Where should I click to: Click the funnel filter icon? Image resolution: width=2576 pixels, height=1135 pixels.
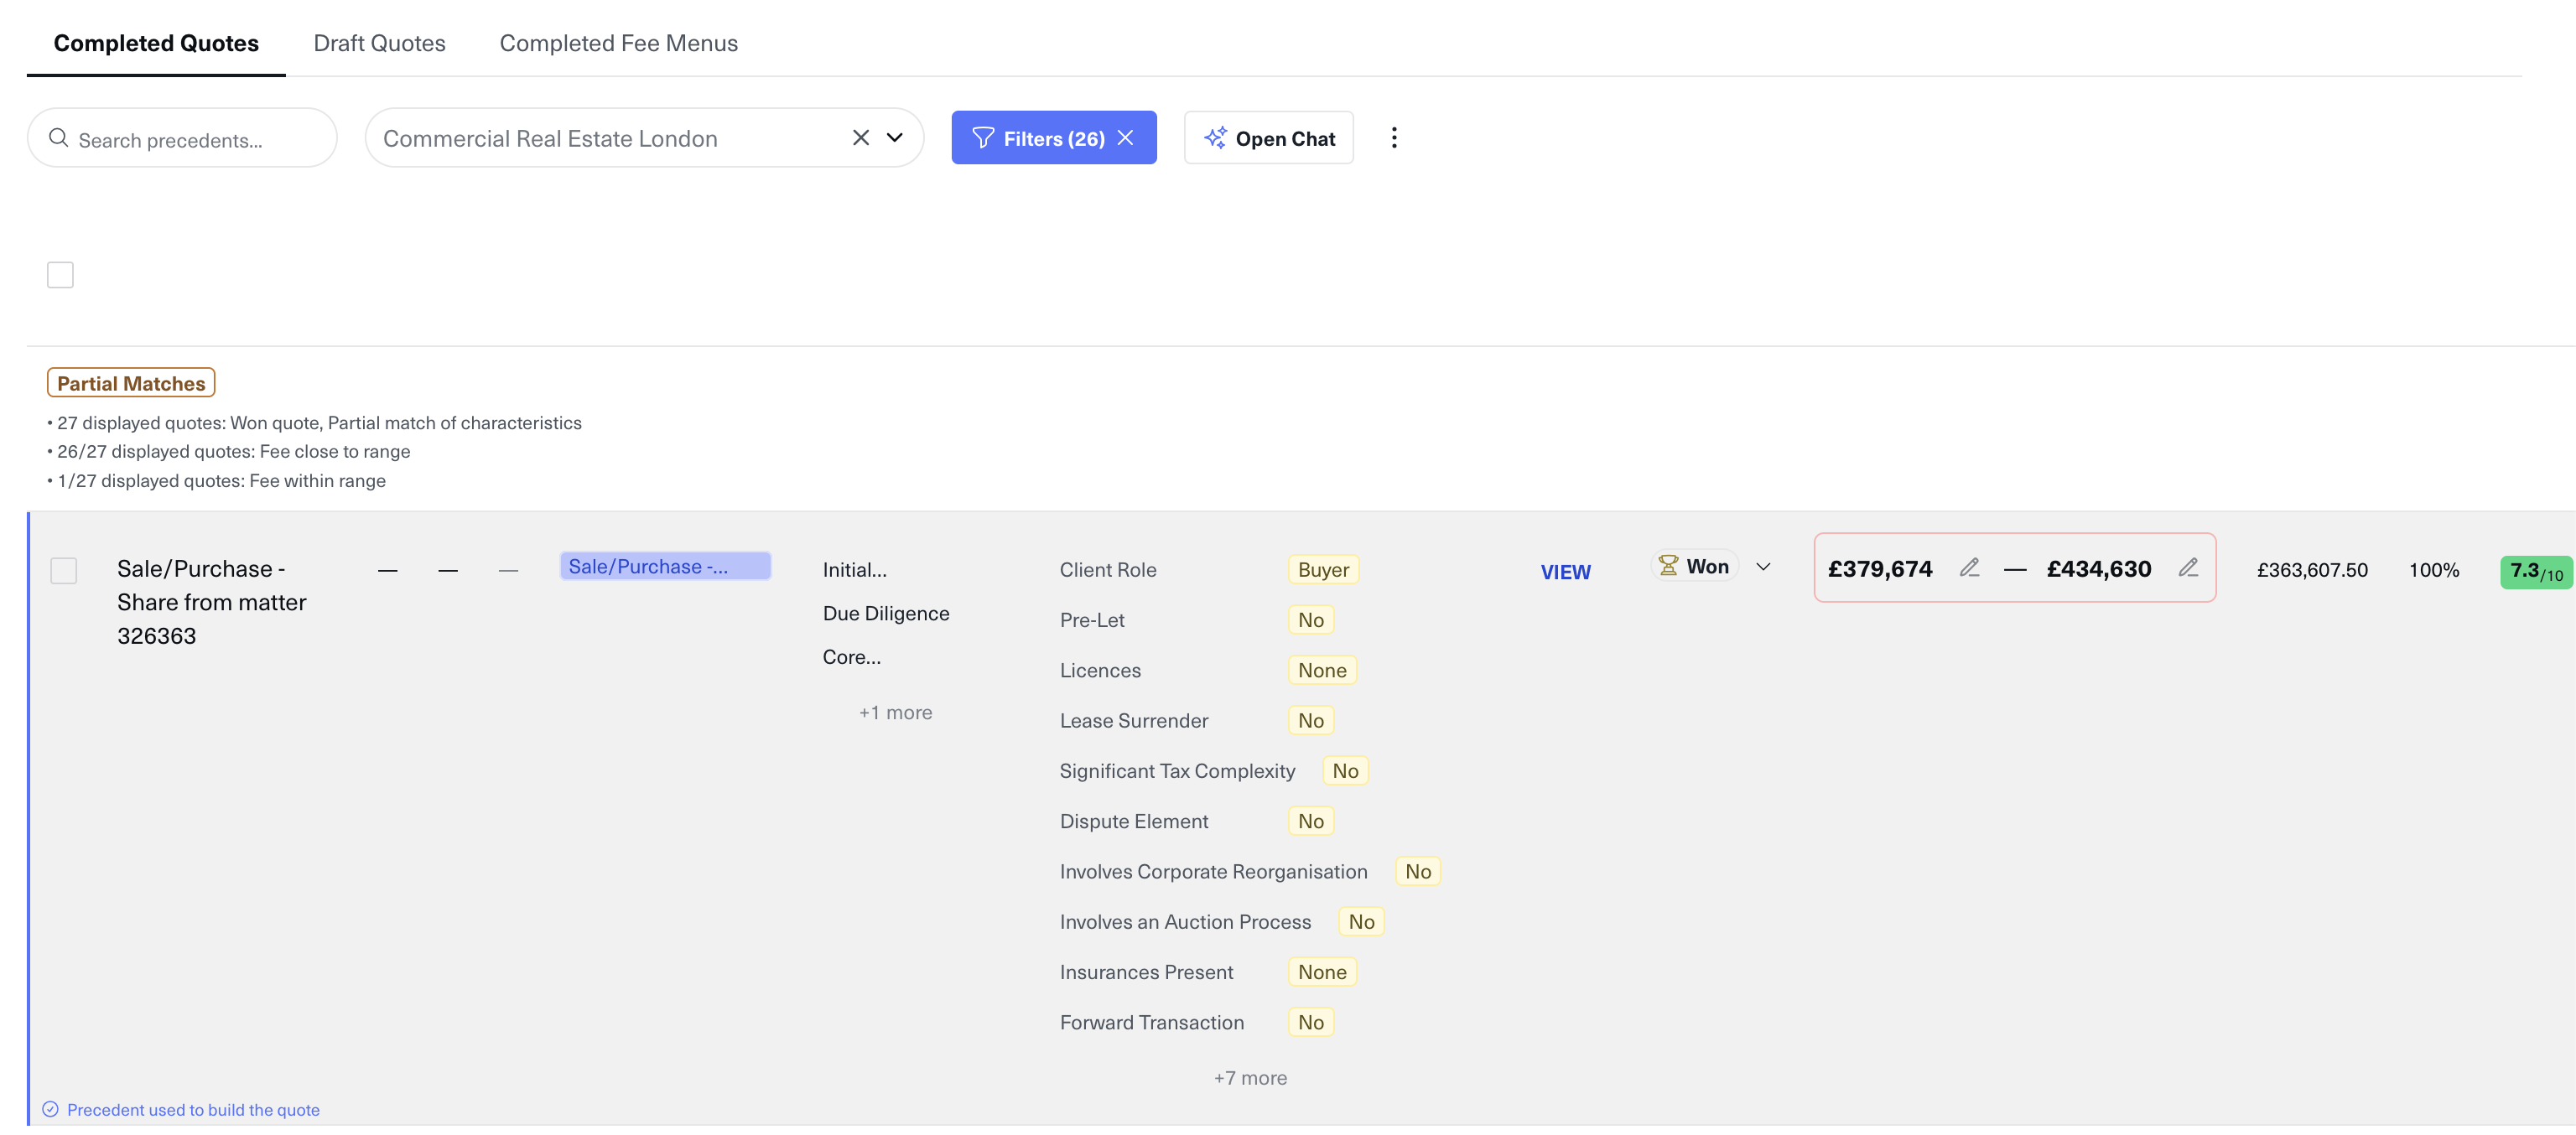point(982,138)
